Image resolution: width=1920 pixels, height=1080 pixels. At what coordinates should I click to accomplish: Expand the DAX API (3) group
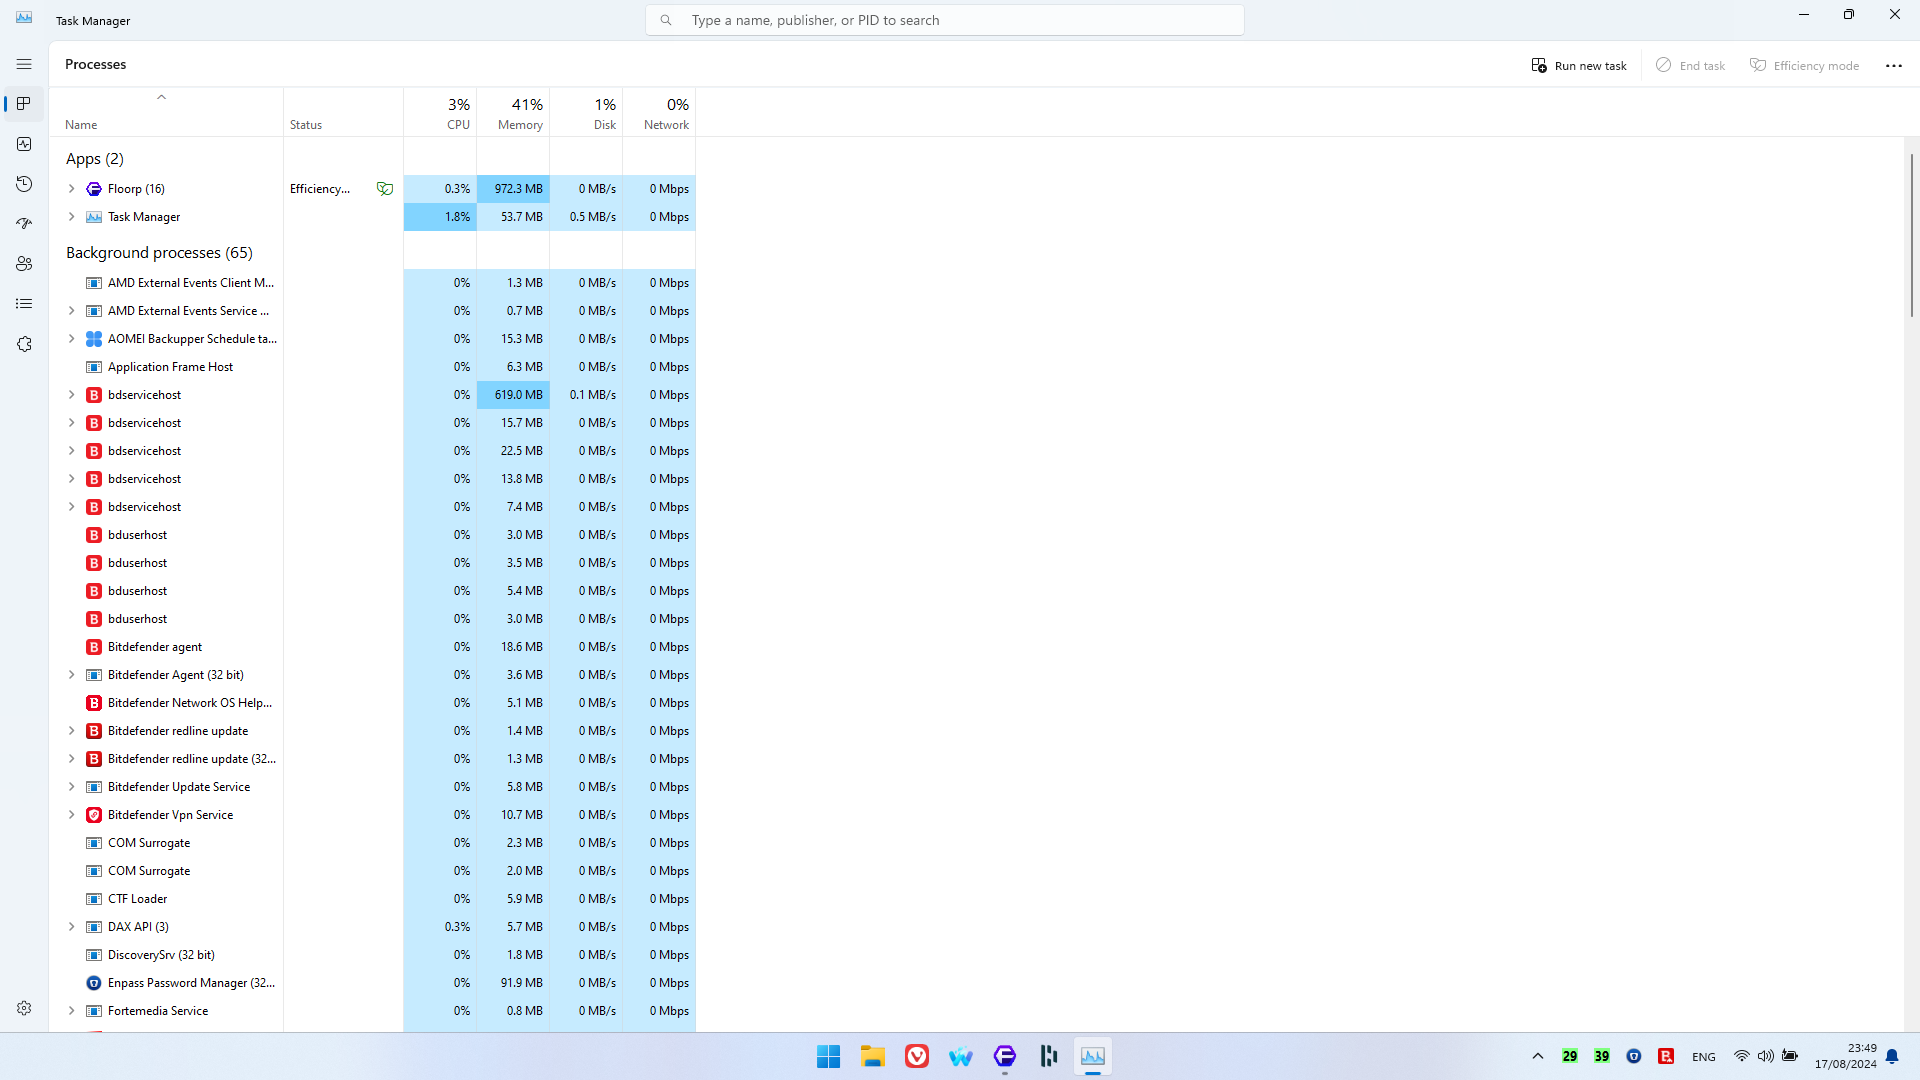point(71,927)
